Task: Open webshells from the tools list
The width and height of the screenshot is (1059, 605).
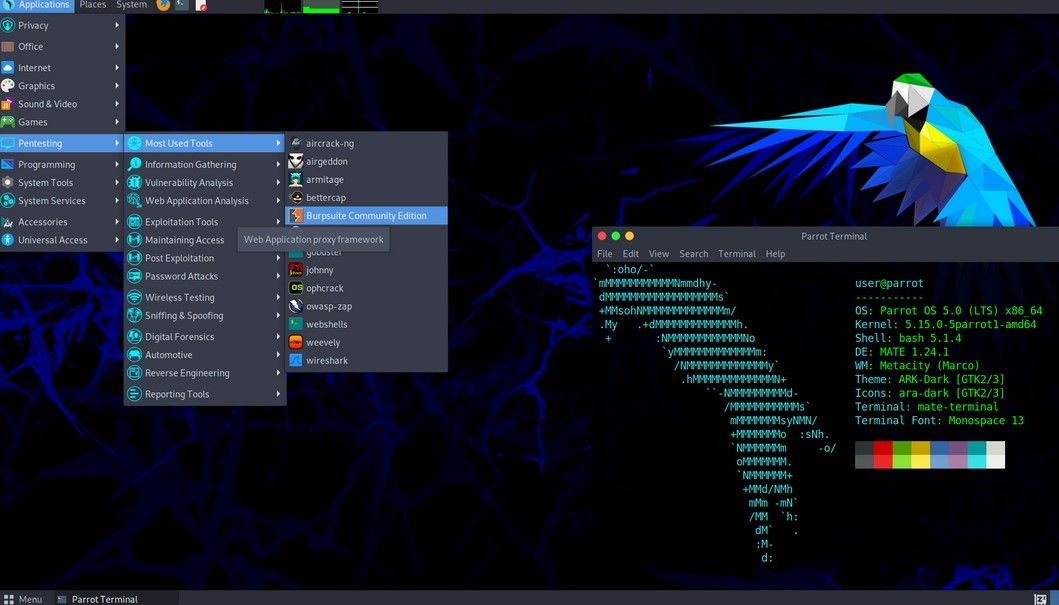Action: click(x=366, y=325)
